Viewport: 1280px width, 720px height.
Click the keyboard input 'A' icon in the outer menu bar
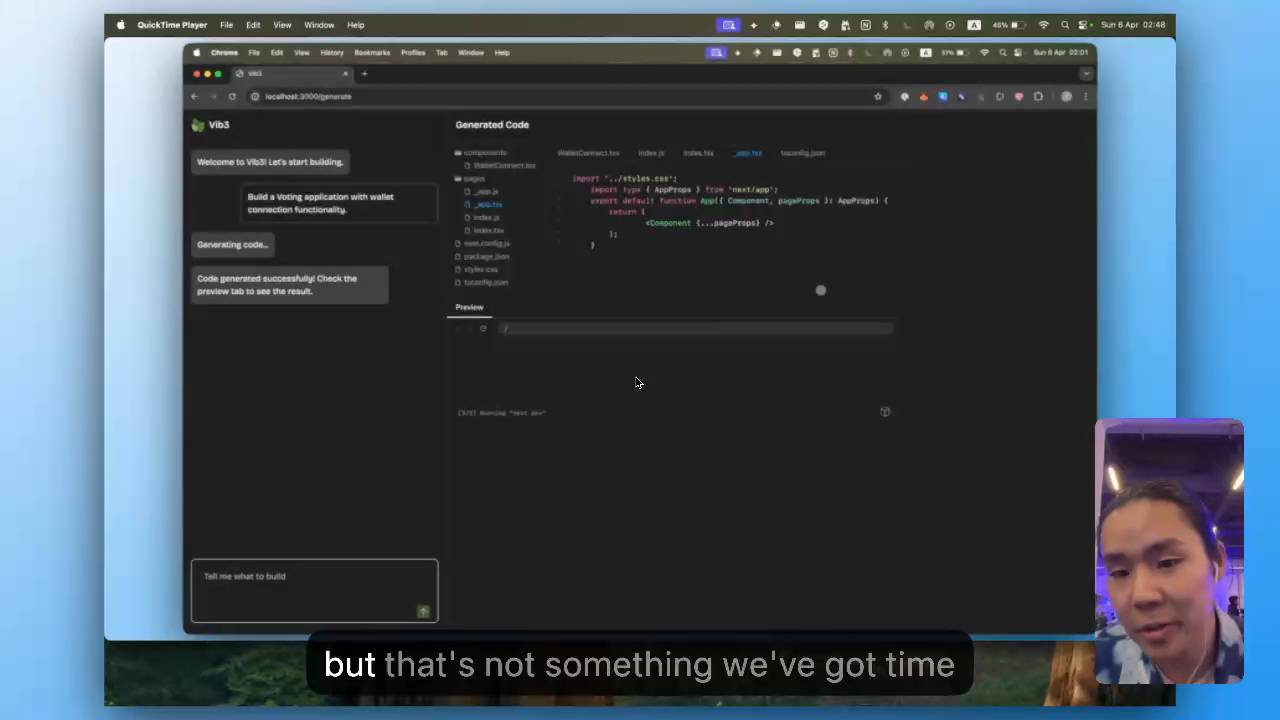click(x=973, y=25)
